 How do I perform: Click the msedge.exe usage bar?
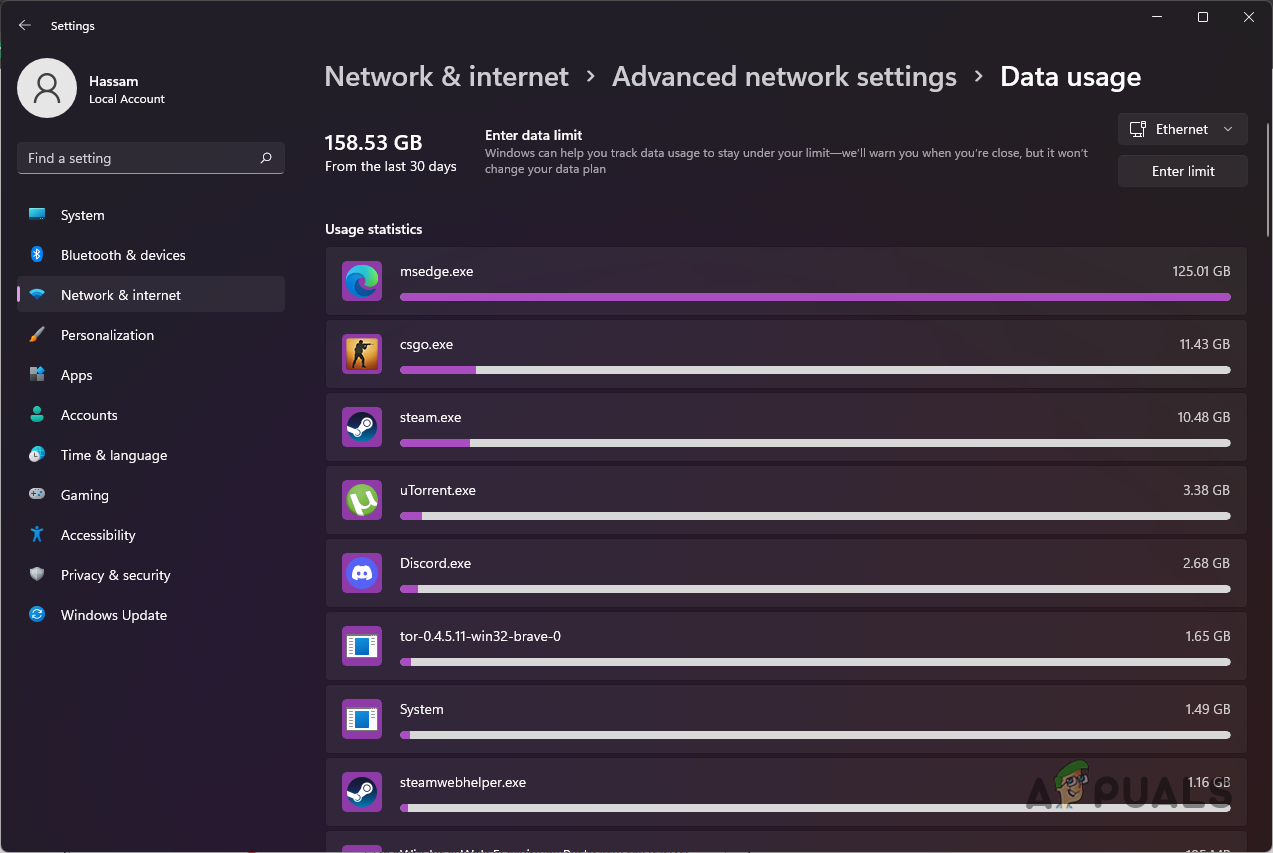(x=814, y=297)
